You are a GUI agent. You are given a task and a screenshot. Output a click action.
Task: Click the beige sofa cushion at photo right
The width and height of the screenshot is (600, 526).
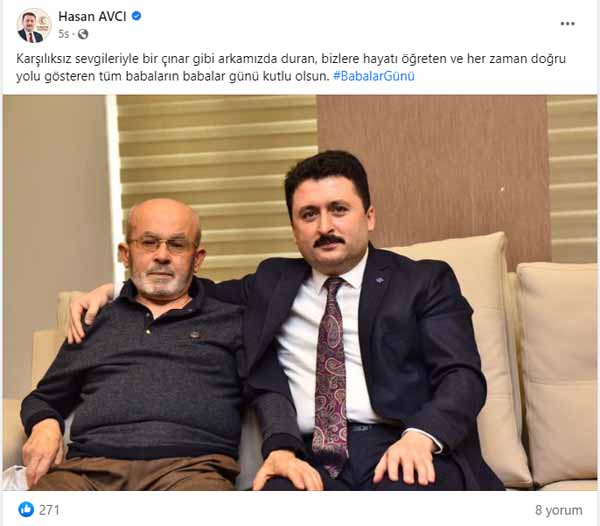pyautogui.click(x=557, y=373)
